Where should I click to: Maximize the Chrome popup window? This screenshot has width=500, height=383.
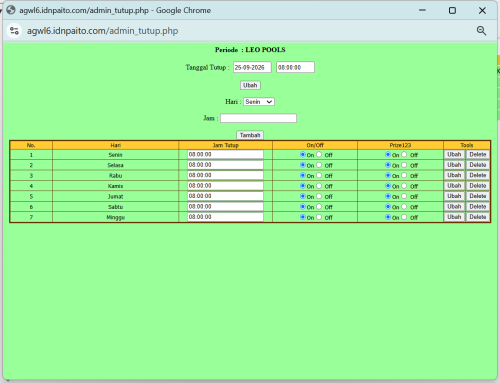pyautogui.click(x=452, y=11)
